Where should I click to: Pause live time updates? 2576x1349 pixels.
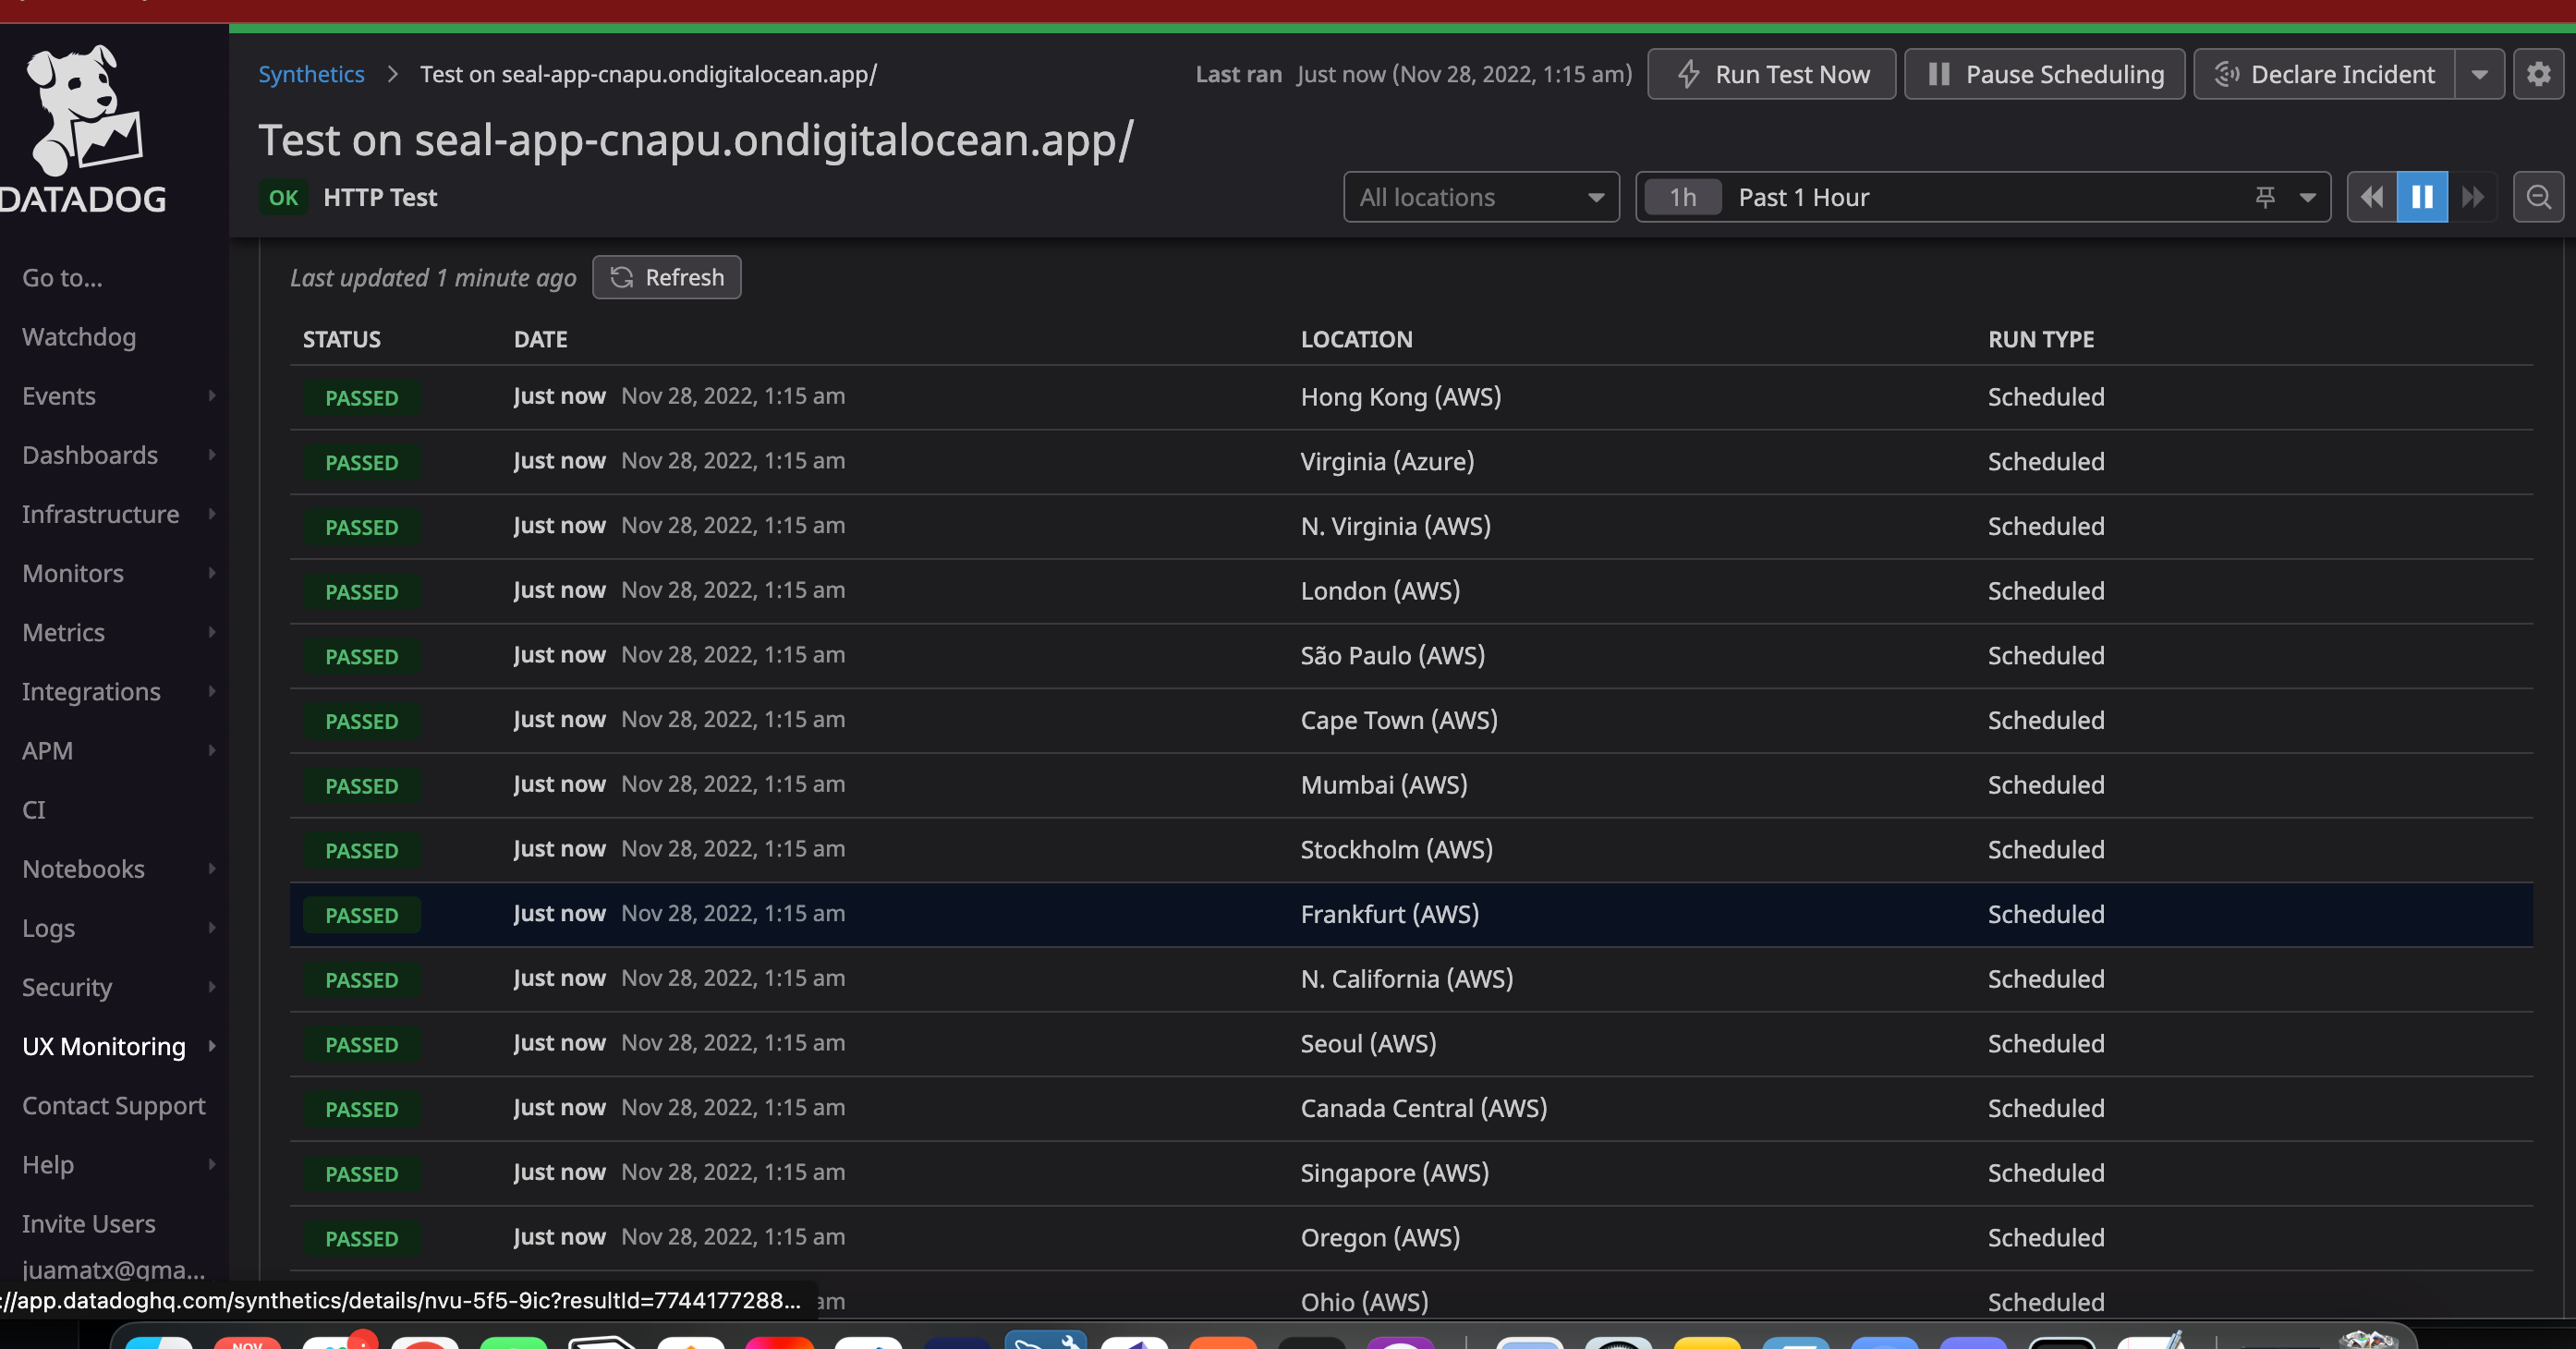click(2422, 197)
